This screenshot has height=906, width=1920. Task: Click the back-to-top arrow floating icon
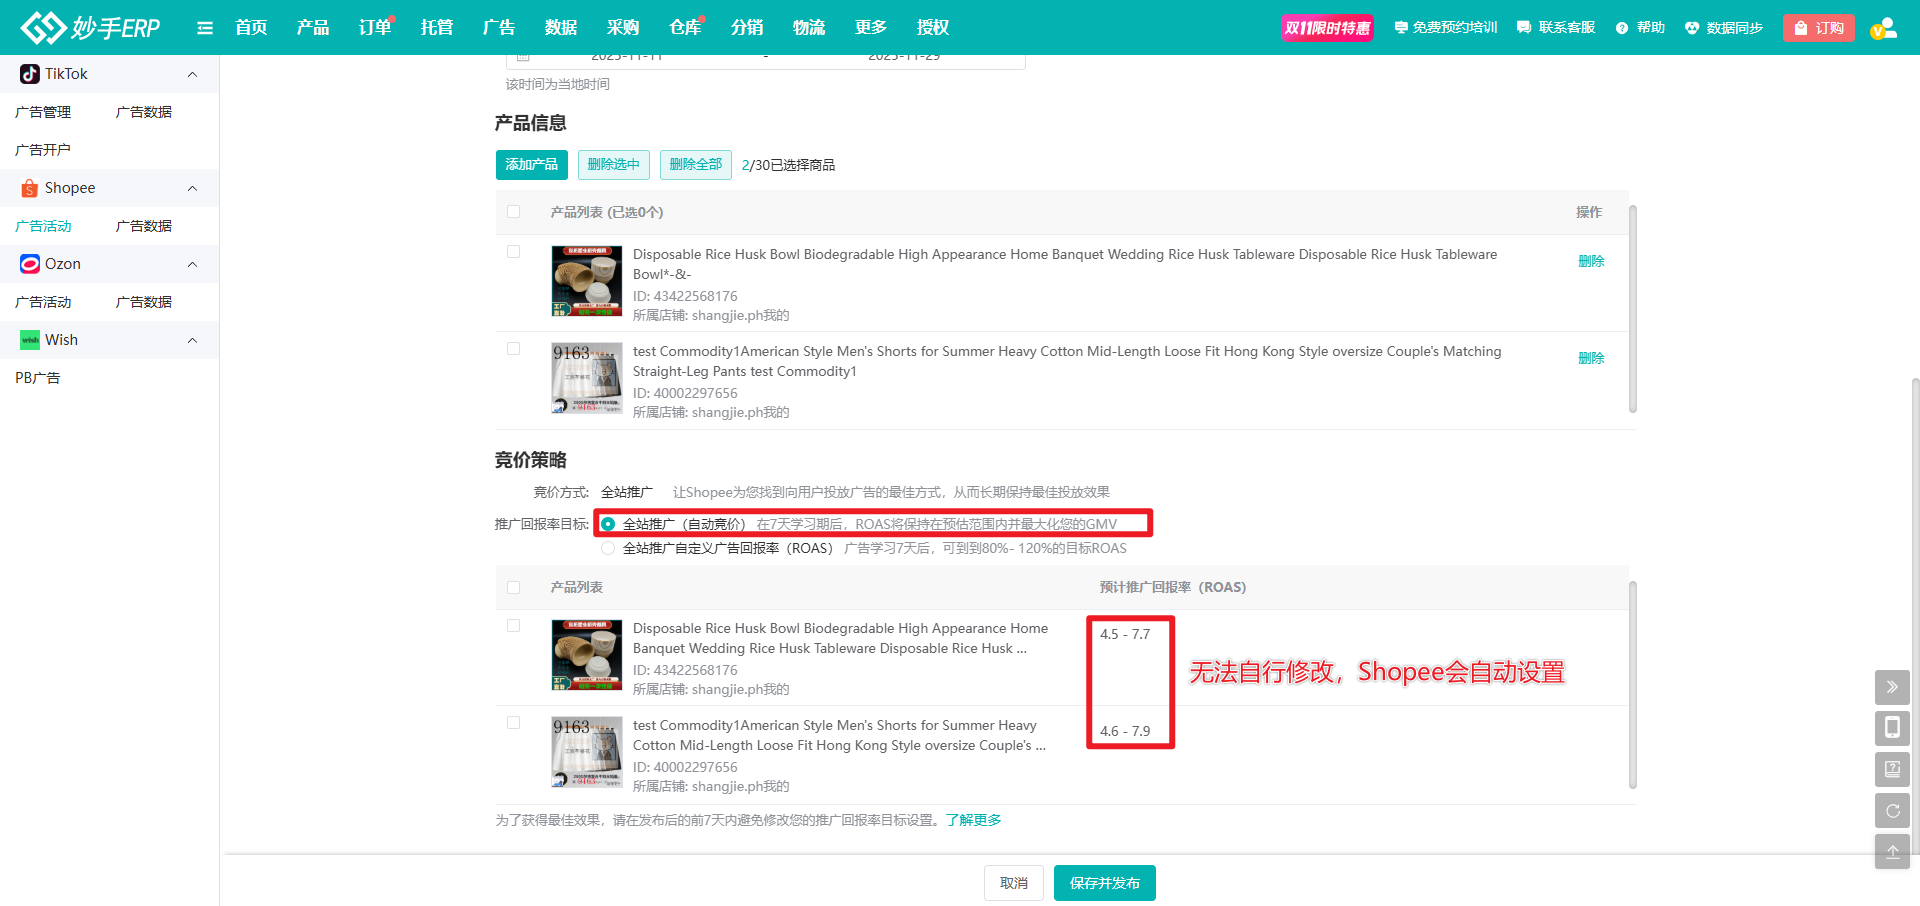[1892, 851]
